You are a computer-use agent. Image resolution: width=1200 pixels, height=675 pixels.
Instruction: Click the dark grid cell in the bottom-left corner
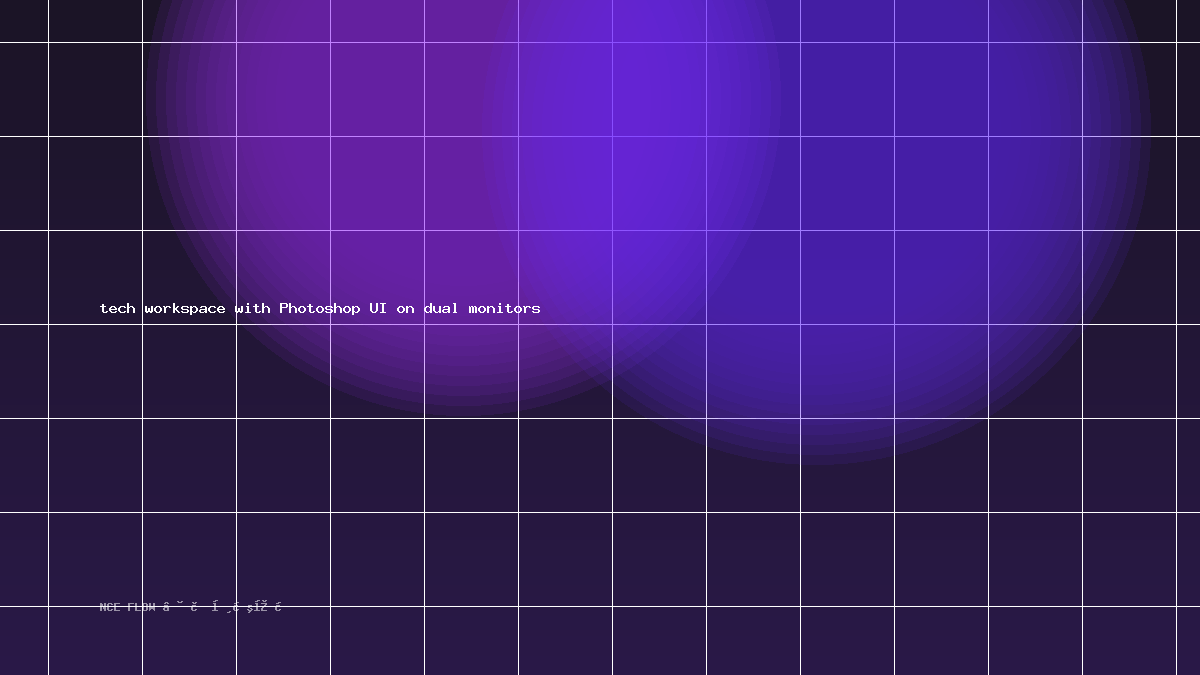click(24, 641)
